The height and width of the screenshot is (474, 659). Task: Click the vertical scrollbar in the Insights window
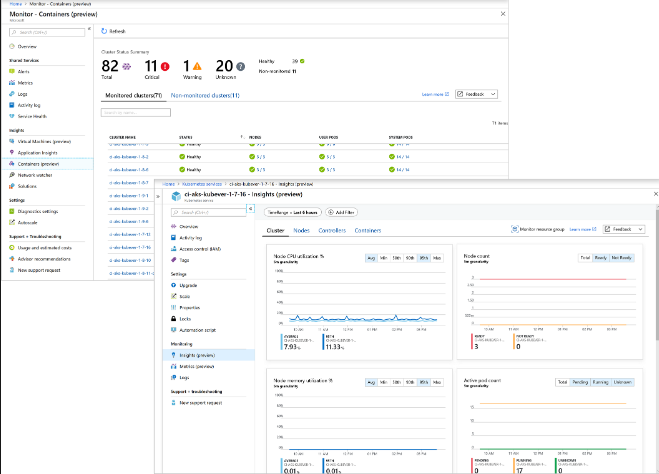pos(656,273)
